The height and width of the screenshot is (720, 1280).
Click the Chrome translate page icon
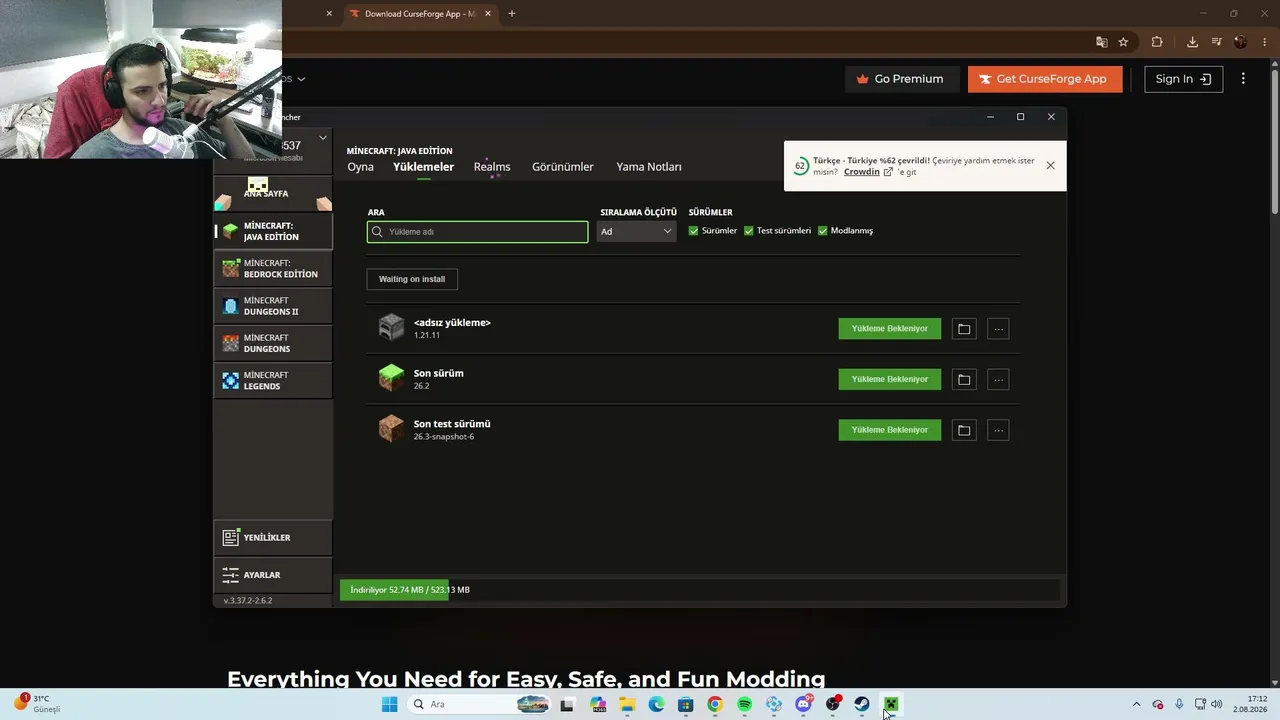pyautogui.click(x=1101, y=42)
